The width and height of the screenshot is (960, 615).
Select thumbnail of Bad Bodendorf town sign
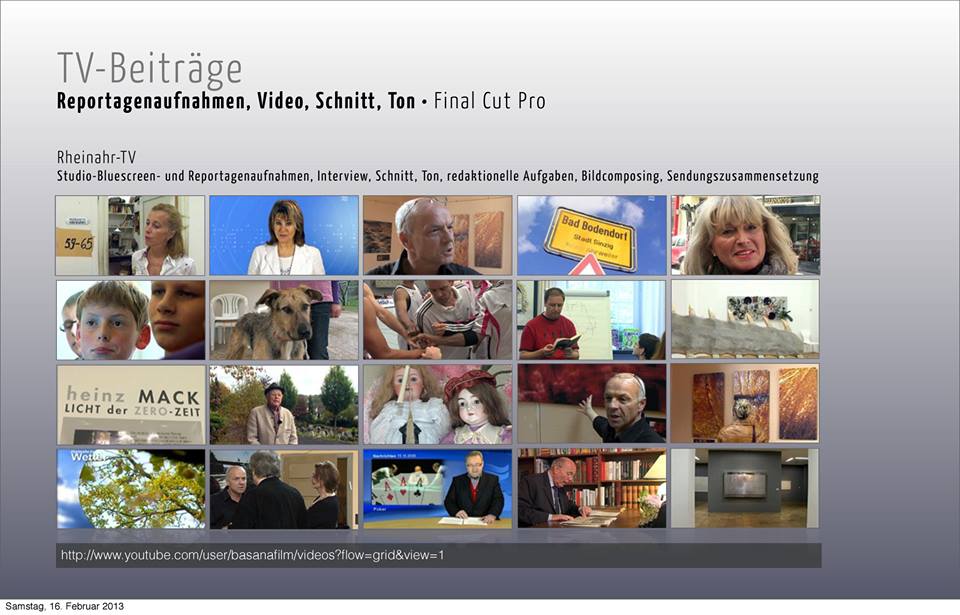coord(591,235)
